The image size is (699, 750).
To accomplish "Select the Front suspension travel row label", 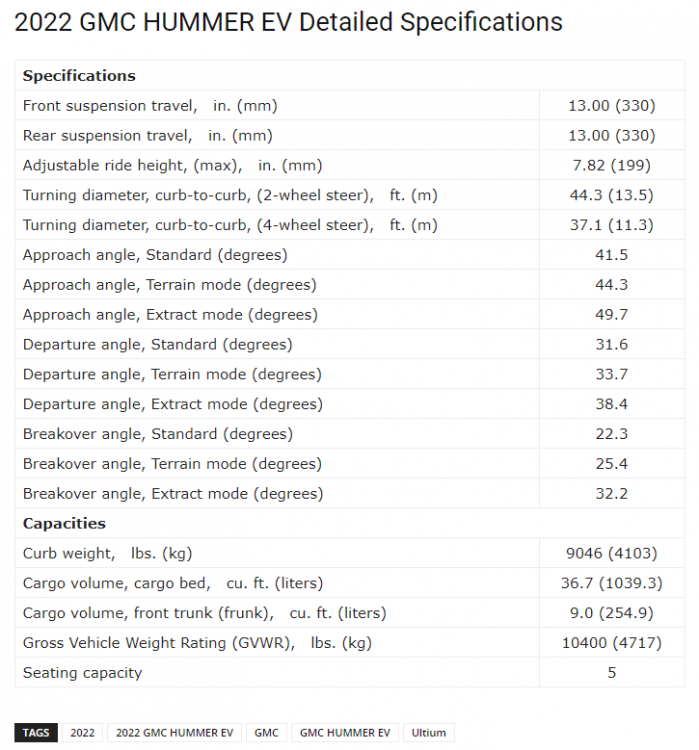I will point(150,106).
